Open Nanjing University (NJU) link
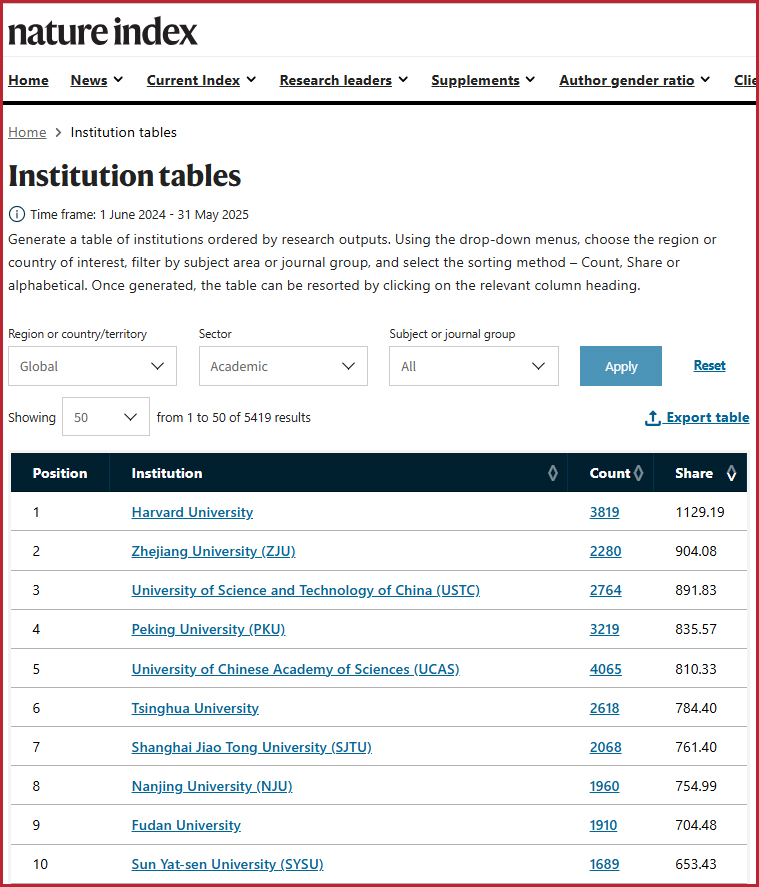The image size is (759, 887). point(212,786)
